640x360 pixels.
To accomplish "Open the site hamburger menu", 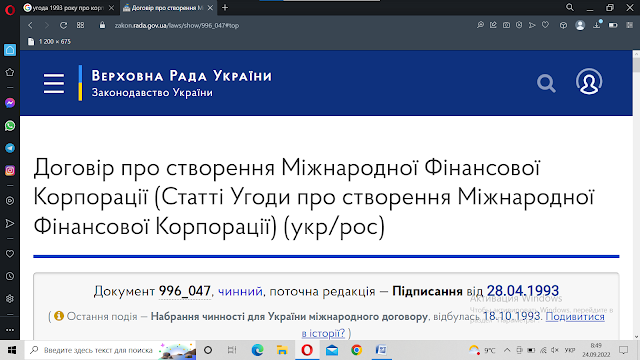I will [54, 83].
